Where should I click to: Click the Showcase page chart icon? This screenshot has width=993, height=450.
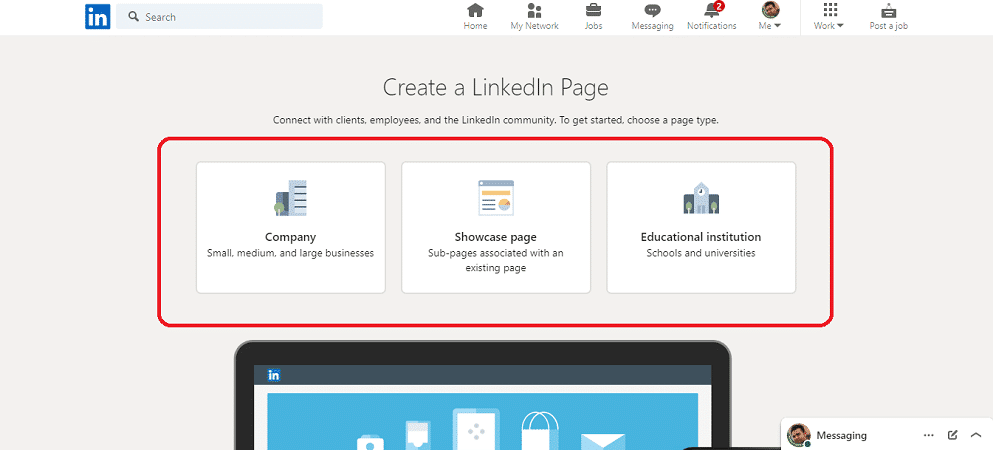pyautogui.click(x=496, y=198)
